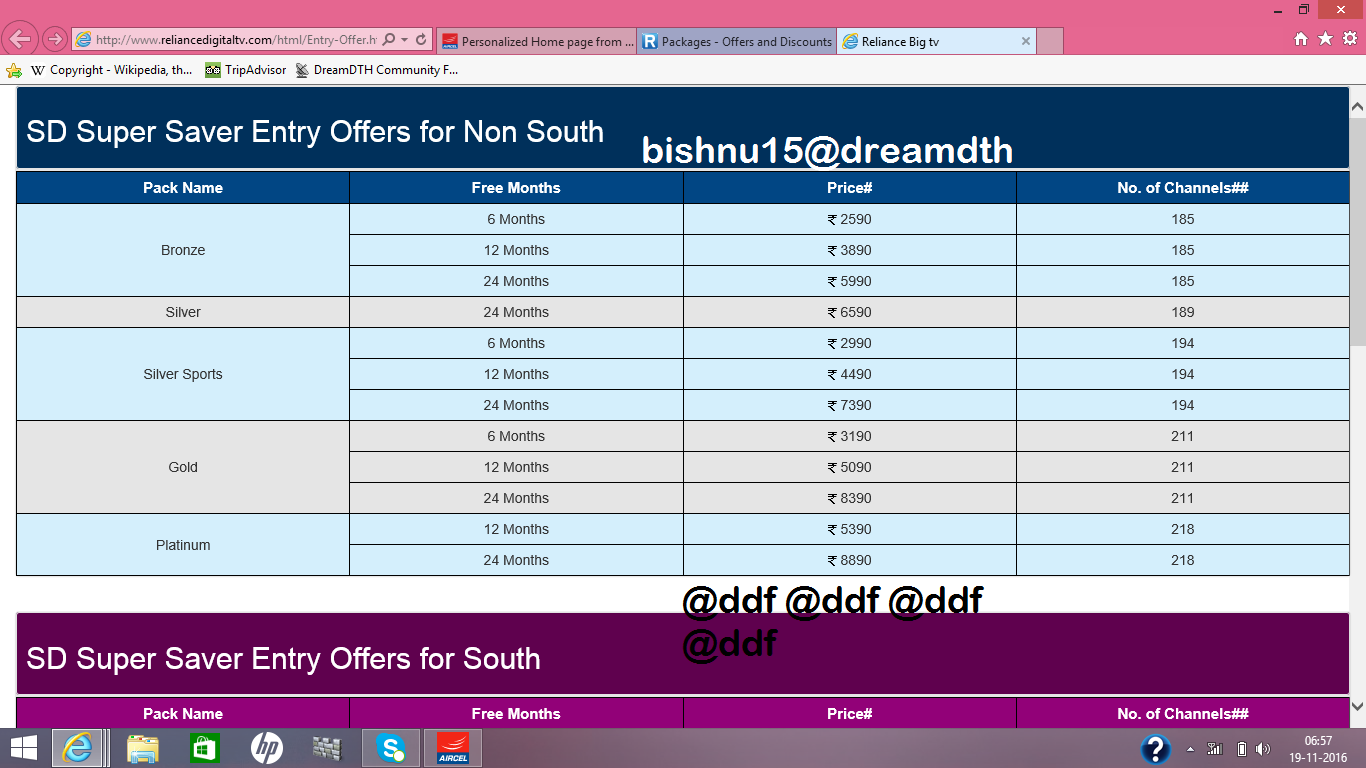The width and height of the screenshot is (1366, 768).
Task: Click the Platinum pack name cell
Action: click(x=183, y=545)
